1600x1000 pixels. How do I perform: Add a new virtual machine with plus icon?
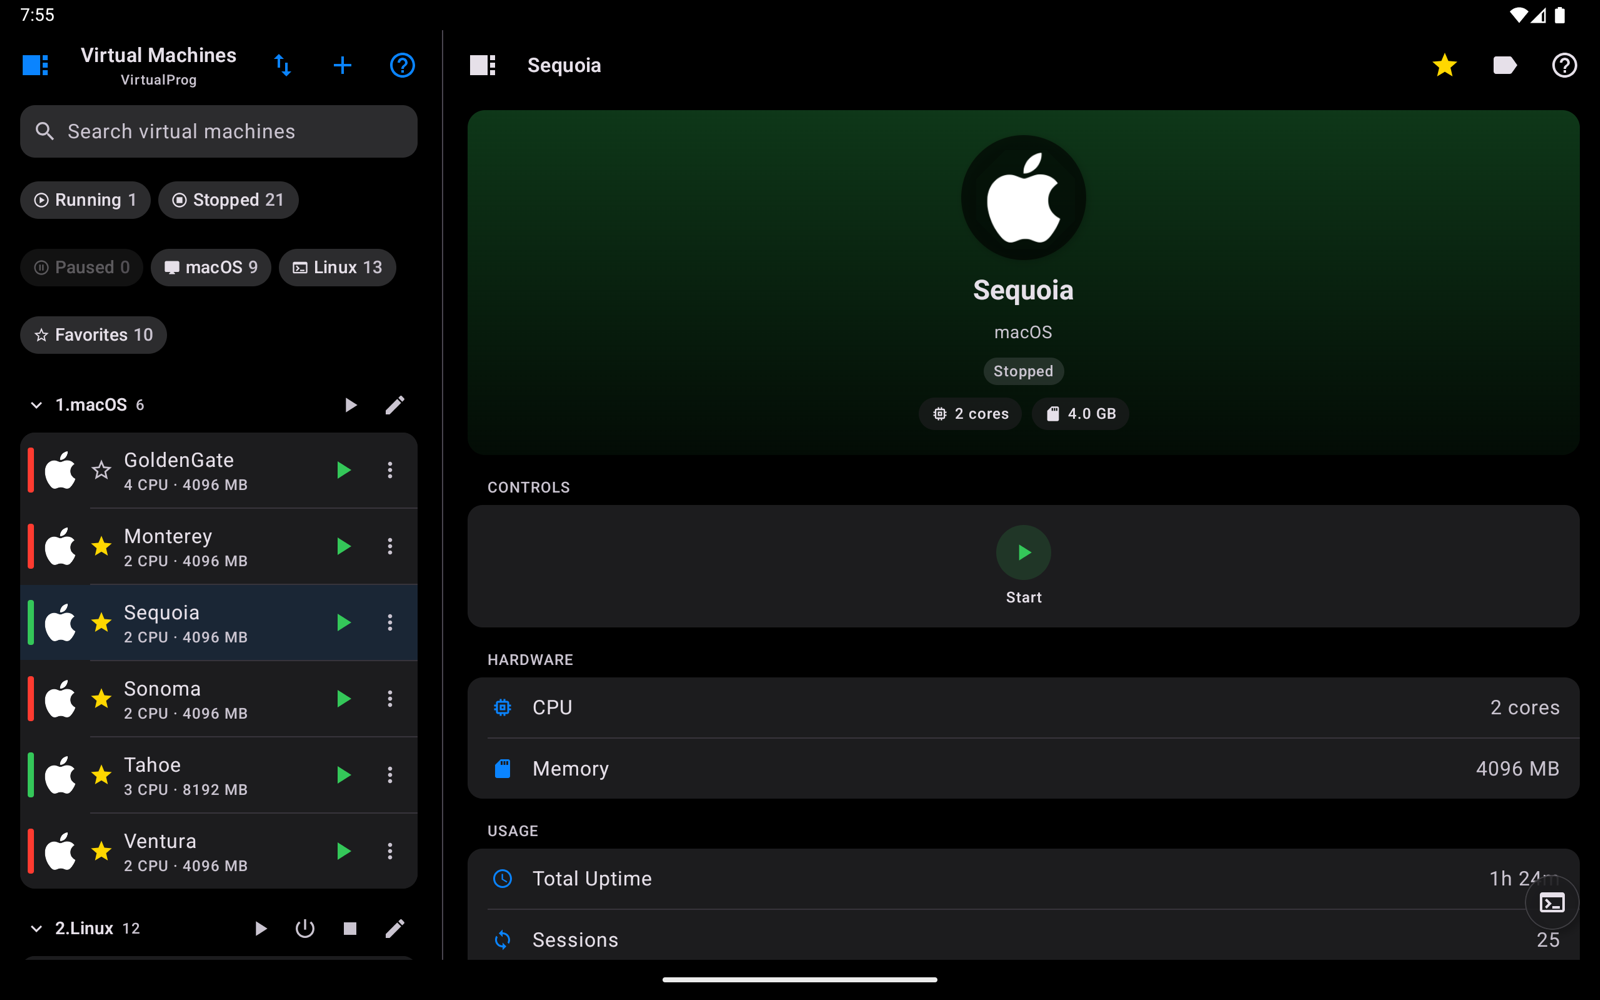[x=342, y=65]
